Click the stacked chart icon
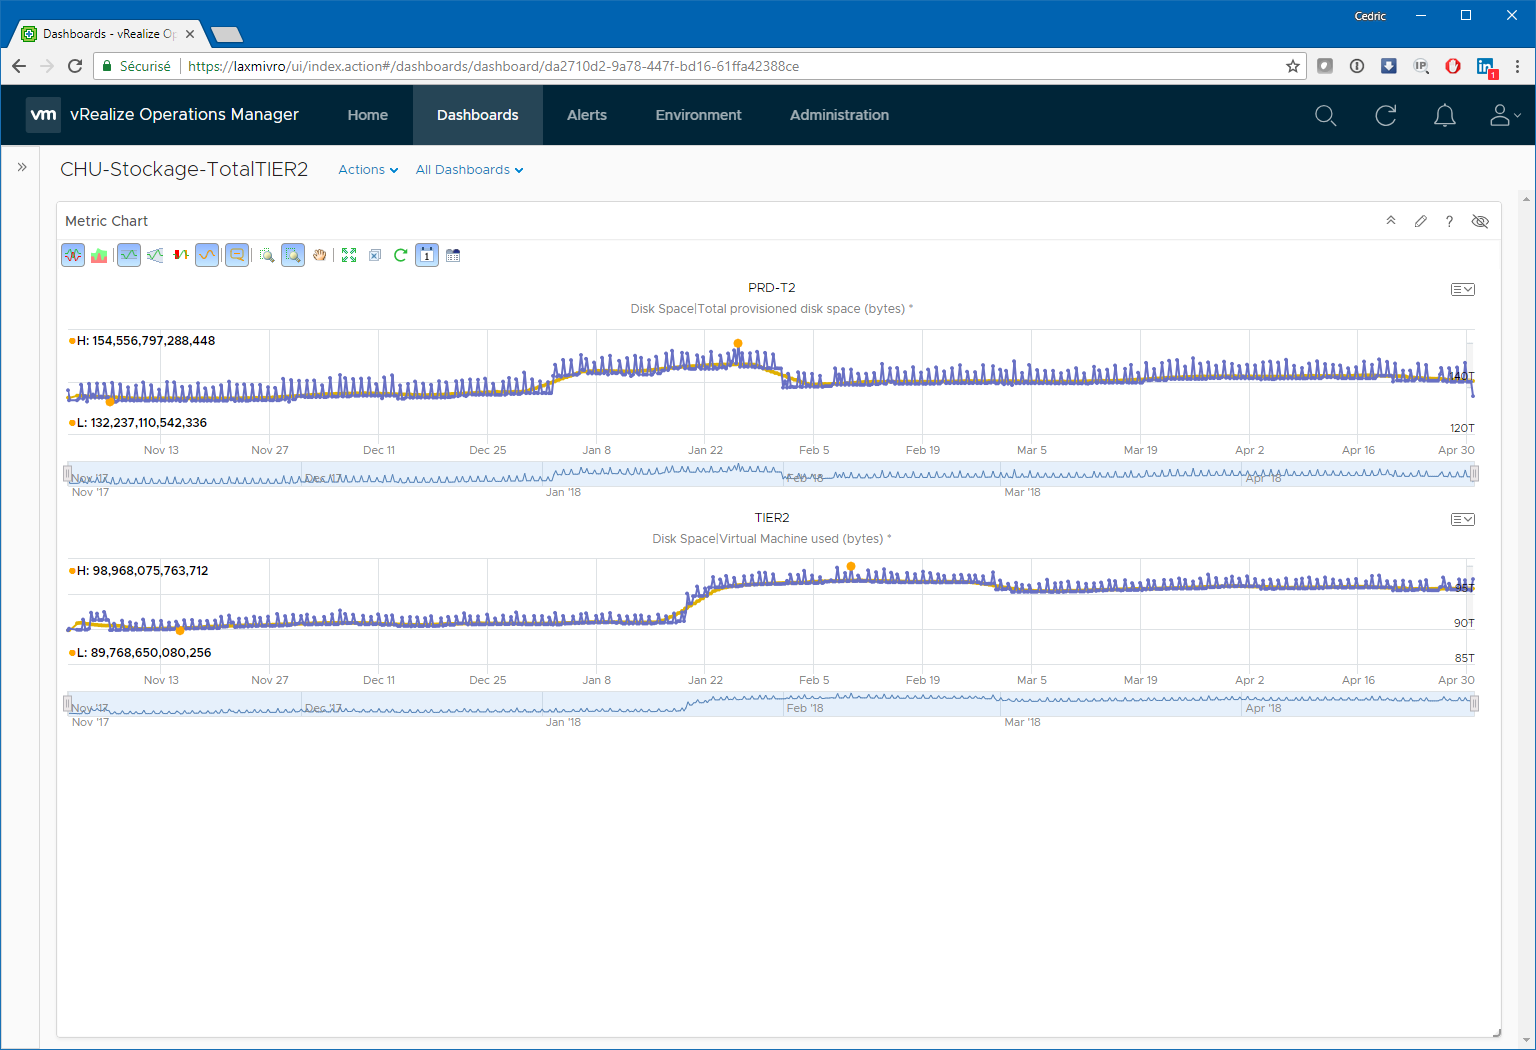This screenshot has height=1050, width=1536. 99,255
